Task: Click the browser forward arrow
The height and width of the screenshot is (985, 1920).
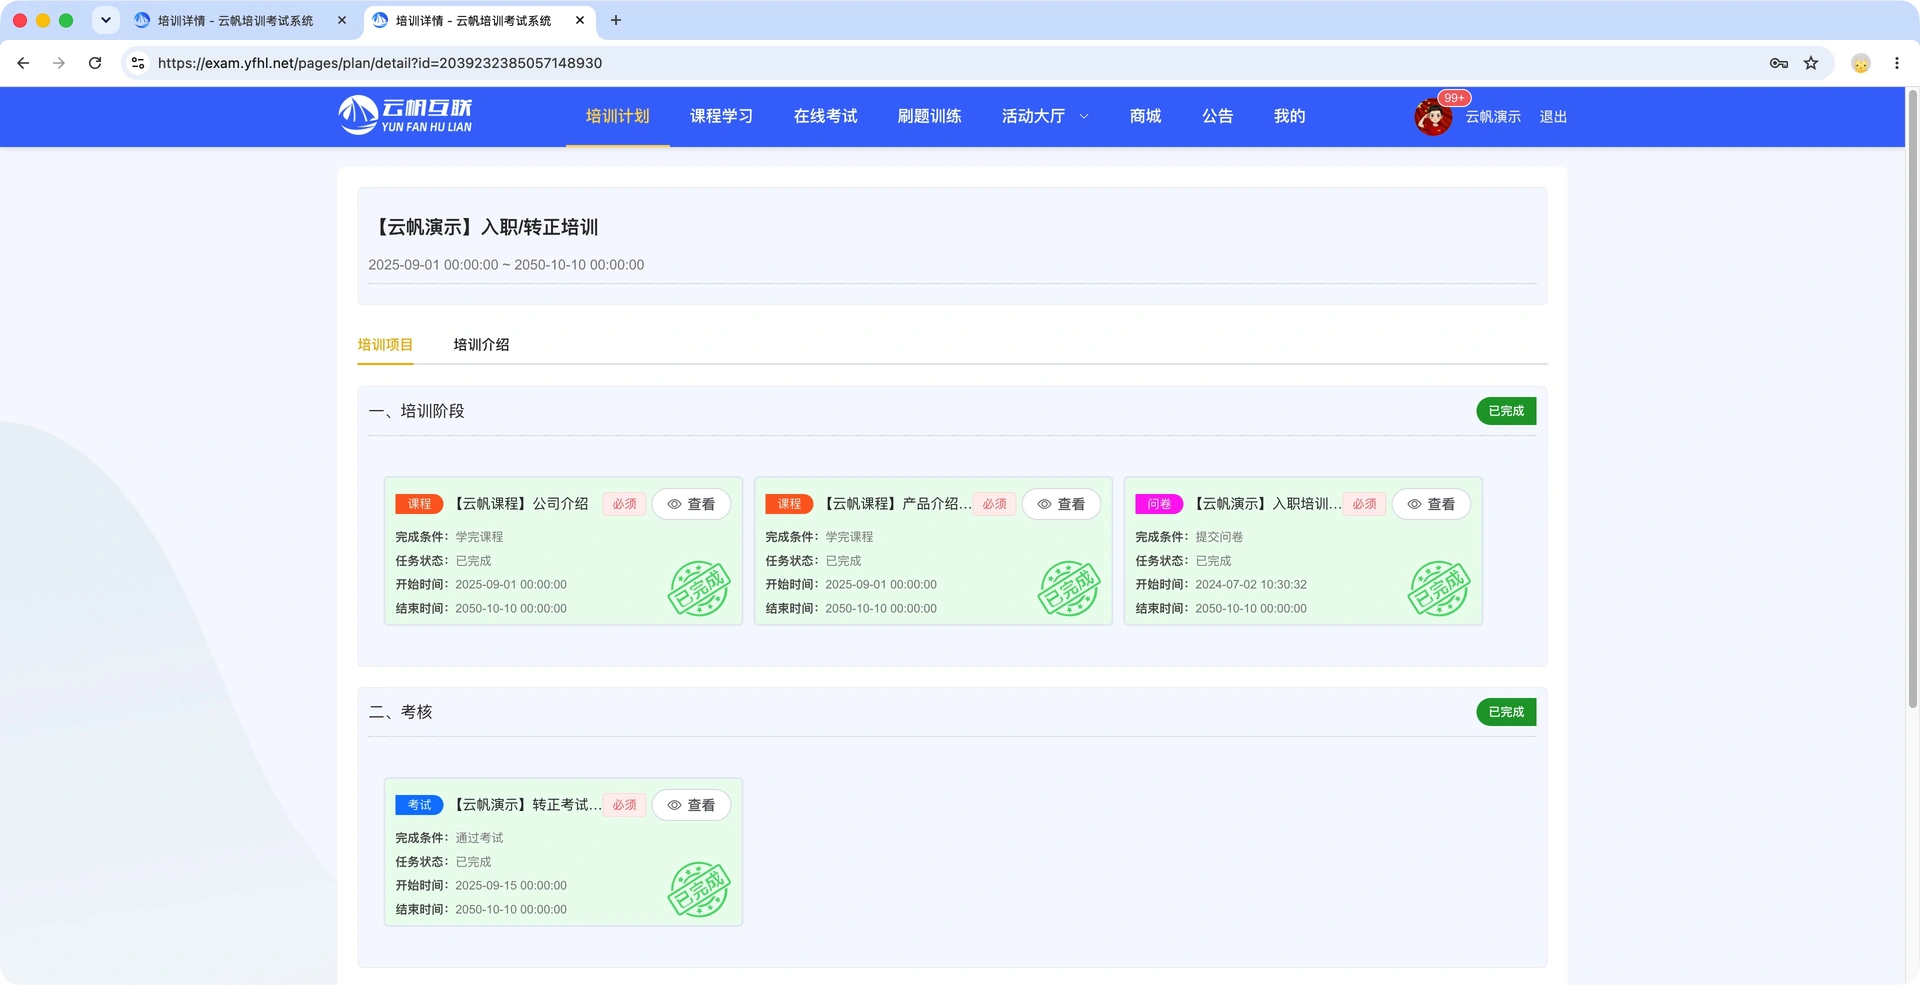Action: click(x=59, y=63)
